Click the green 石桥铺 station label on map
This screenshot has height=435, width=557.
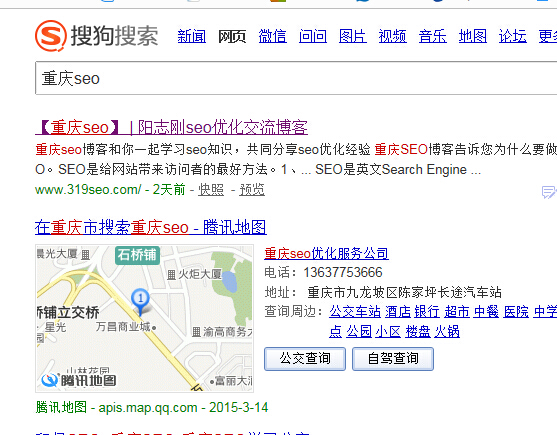pos(137,255)
